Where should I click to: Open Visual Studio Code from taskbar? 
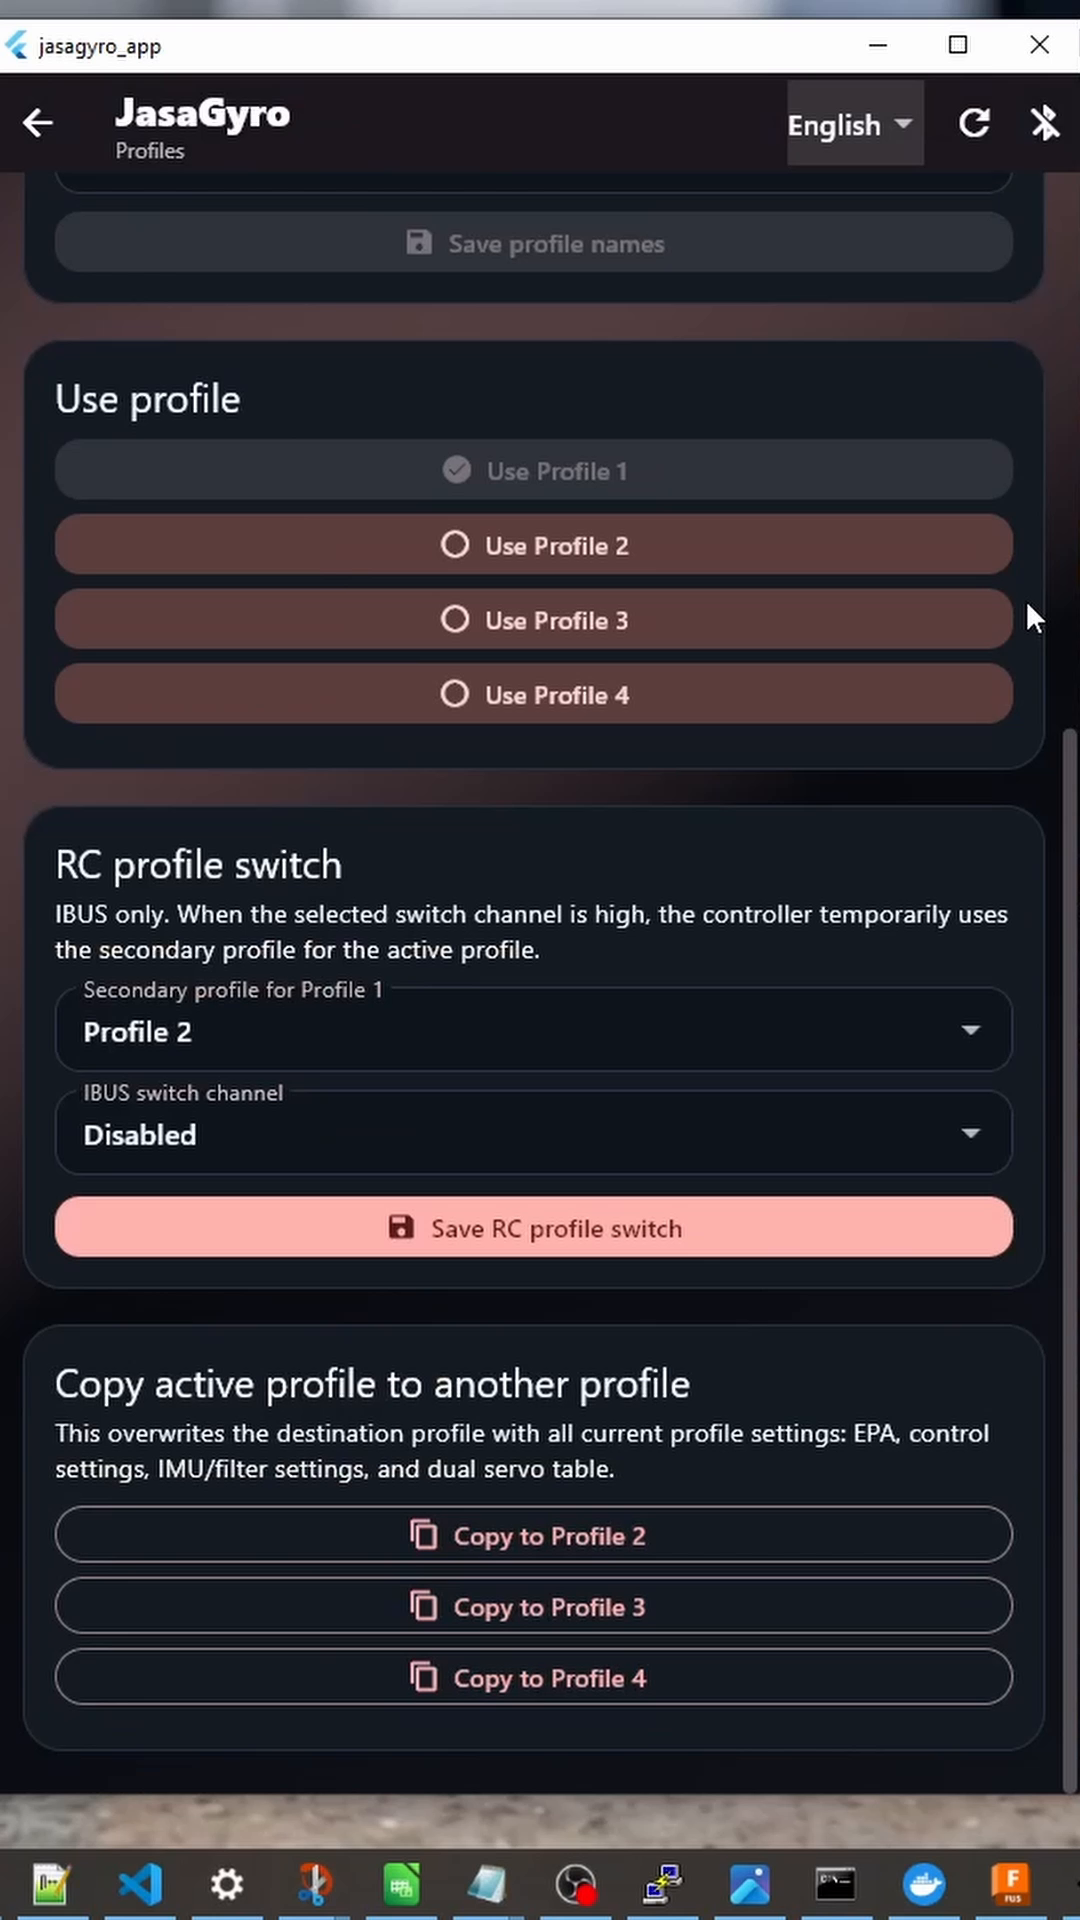[140, 1885]
